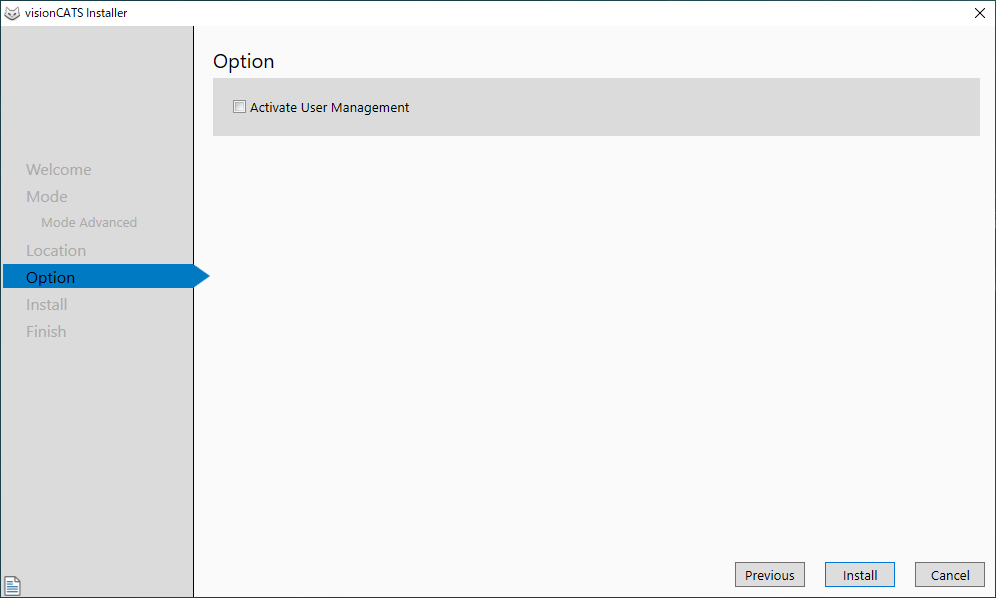Go to the Welcome step in sidebar
Screen dimensions: 996x598
(x=58, y=170)
